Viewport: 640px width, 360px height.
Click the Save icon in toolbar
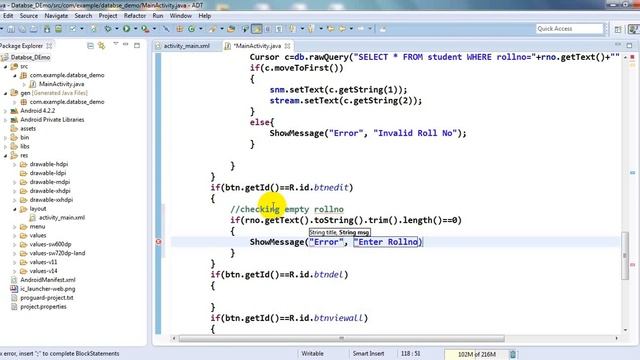tap(11, 29)
